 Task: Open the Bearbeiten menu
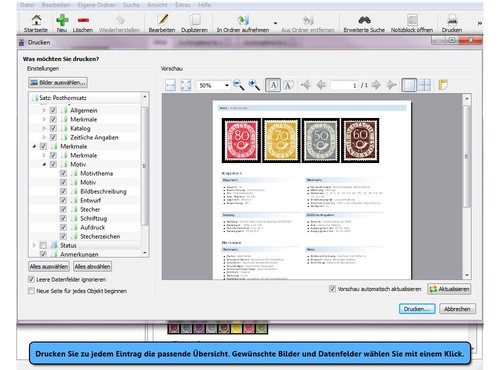56,5
